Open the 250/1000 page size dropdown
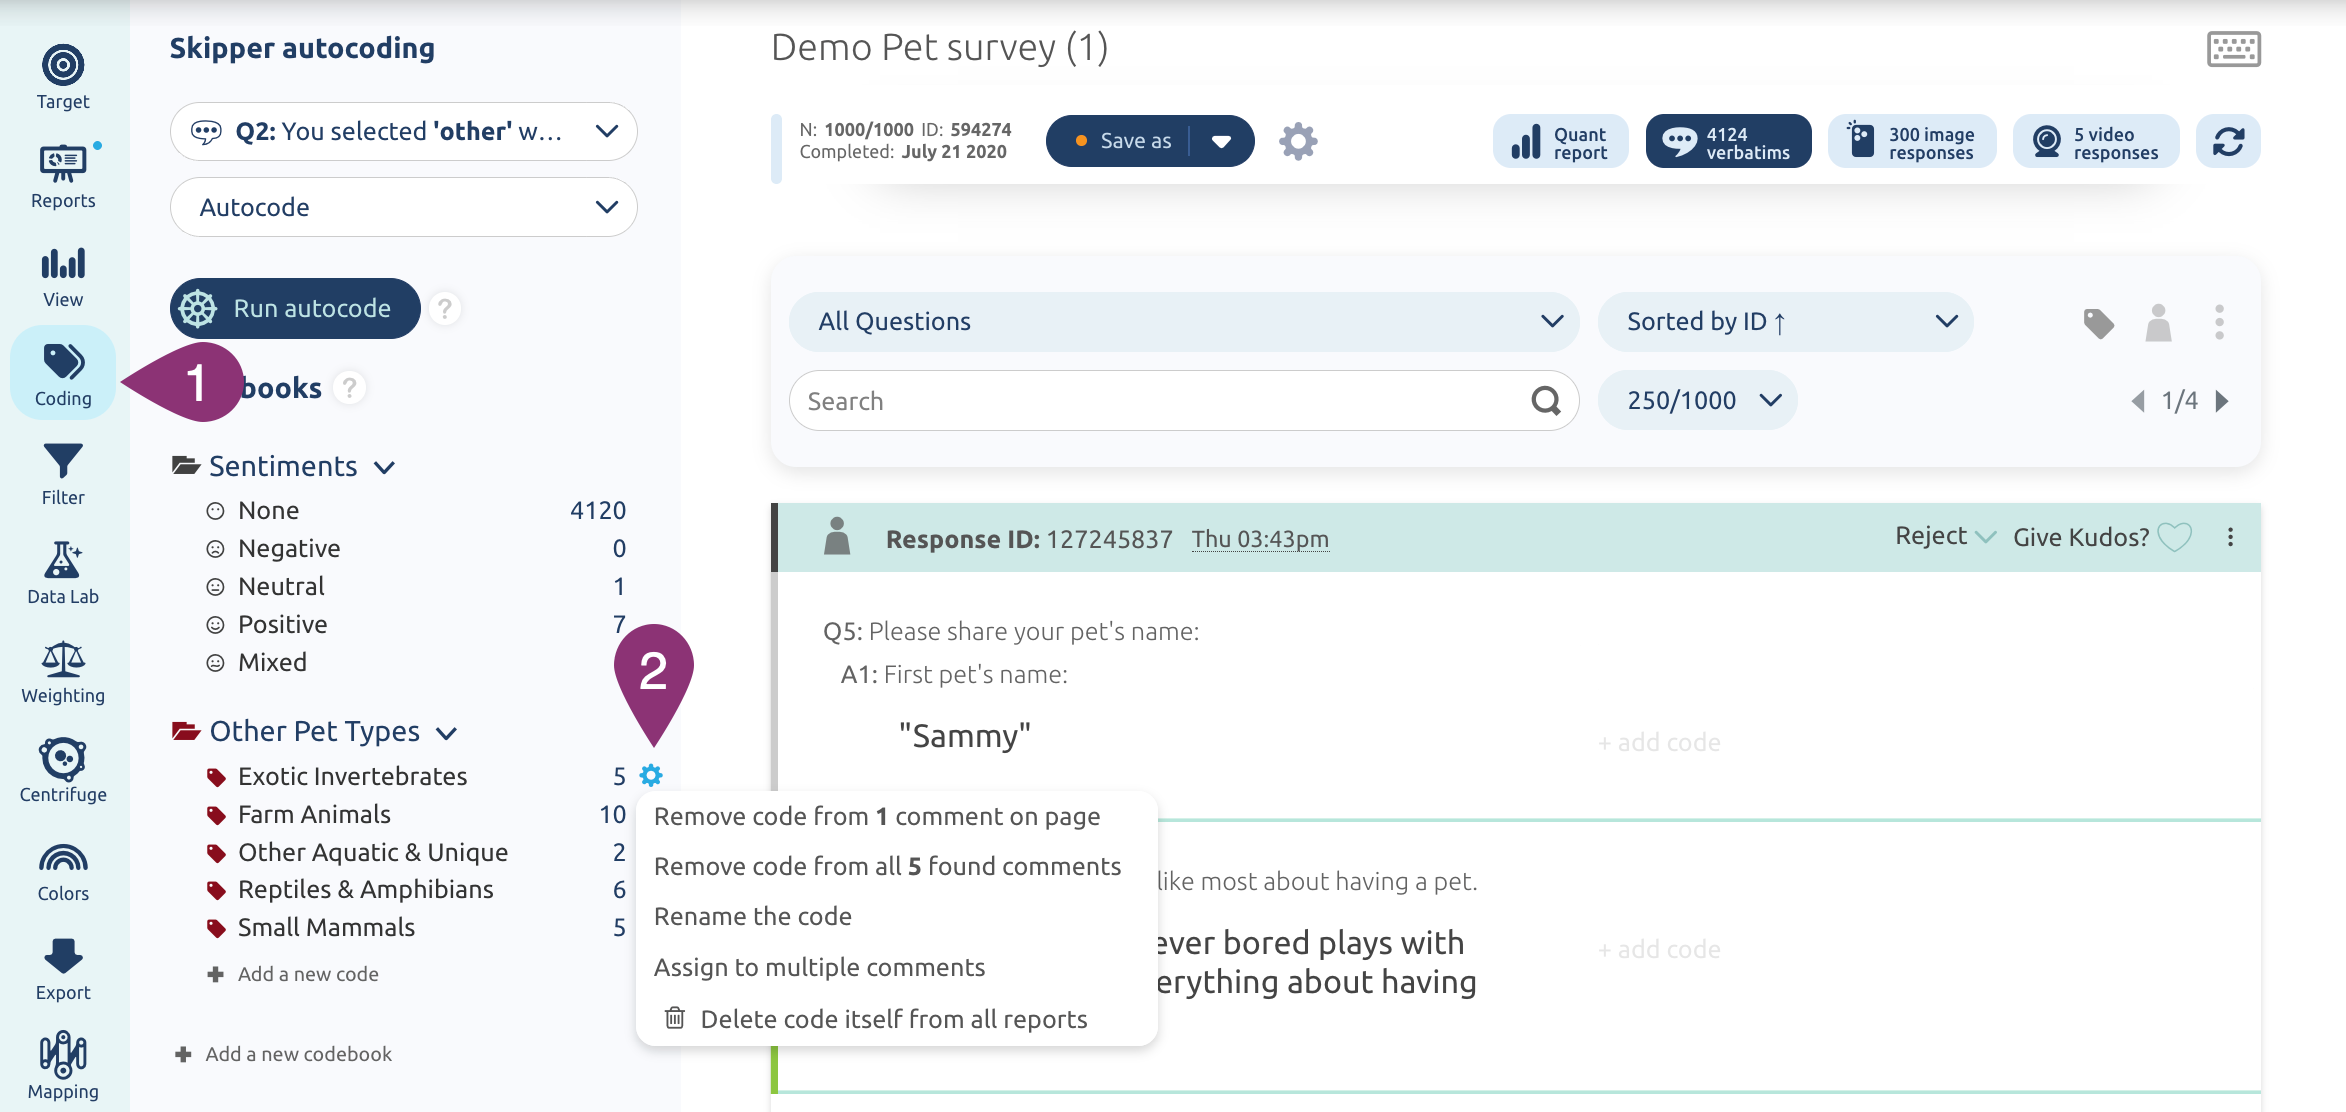 click(1697, 400)
